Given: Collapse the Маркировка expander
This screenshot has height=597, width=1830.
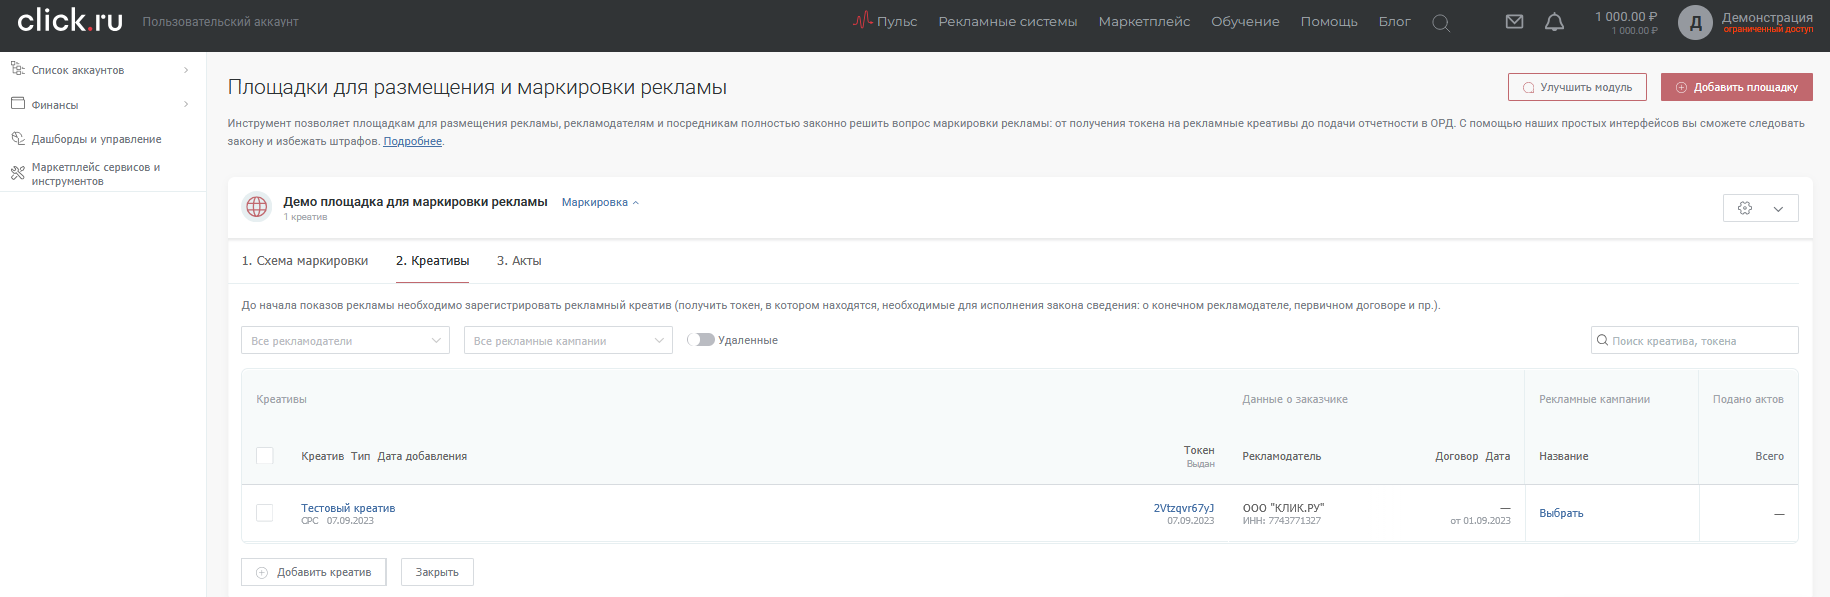Looking at the screenshot, I should coord(600,203).
